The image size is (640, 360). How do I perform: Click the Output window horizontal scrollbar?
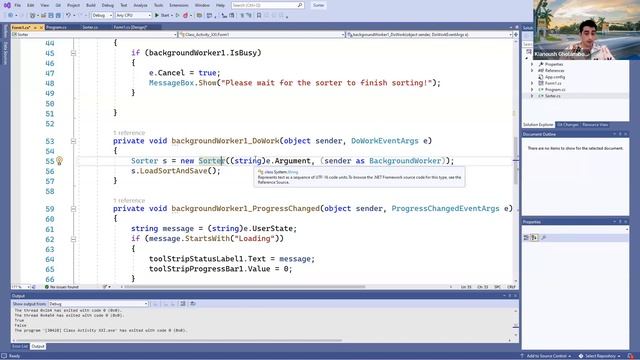(178, 340)
